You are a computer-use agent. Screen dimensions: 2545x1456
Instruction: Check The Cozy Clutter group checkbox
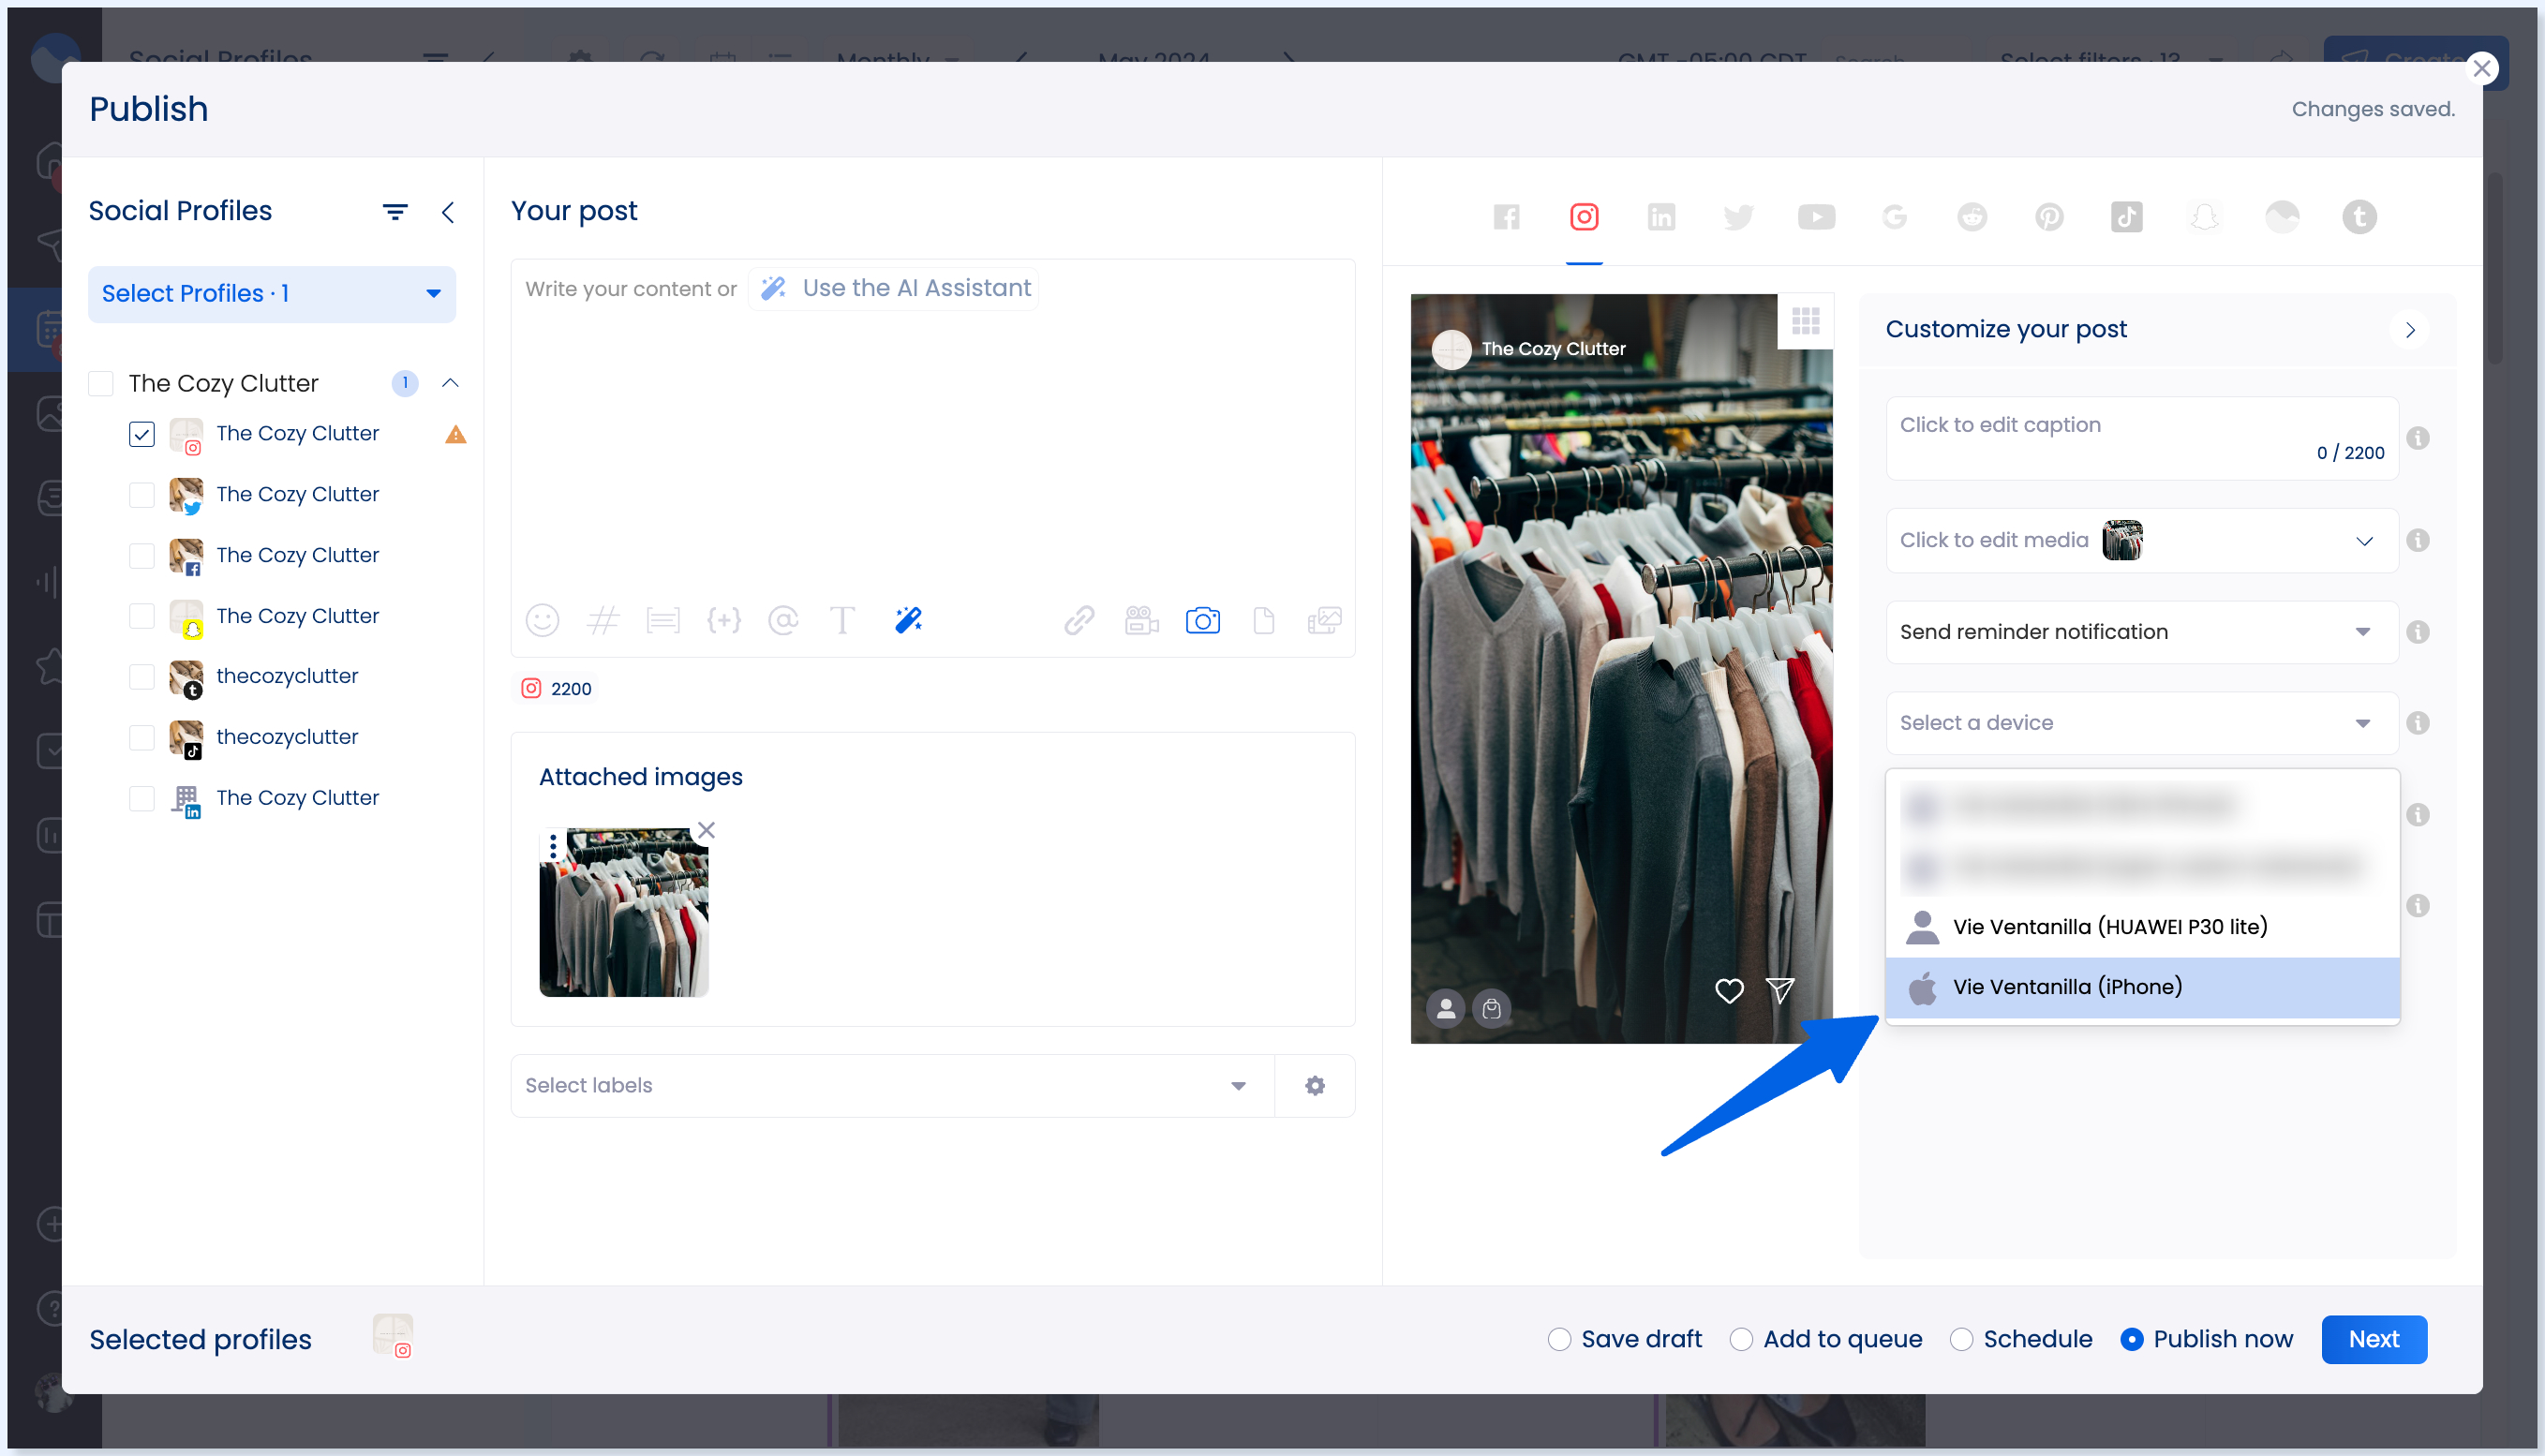tap(101, 384)
